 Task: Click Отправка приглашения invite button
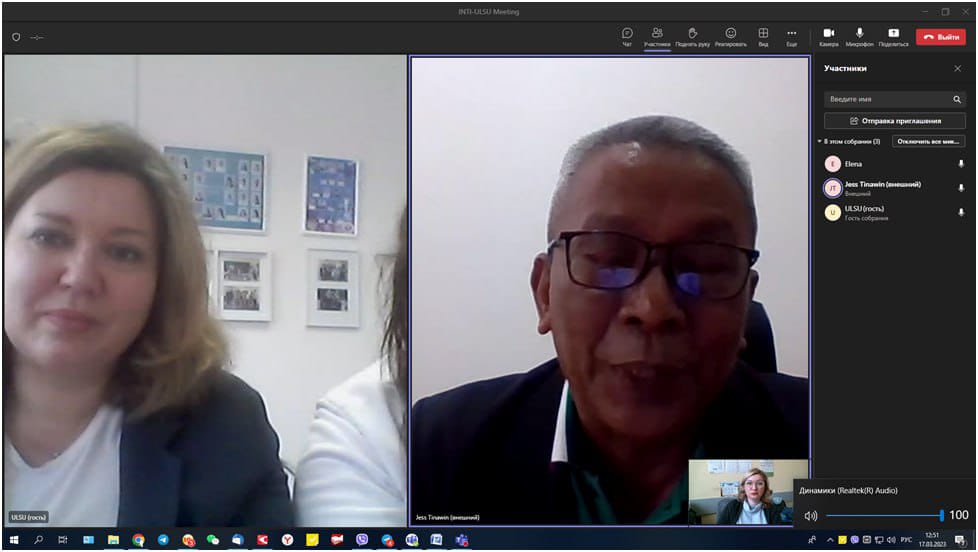[x=894, y=121]
